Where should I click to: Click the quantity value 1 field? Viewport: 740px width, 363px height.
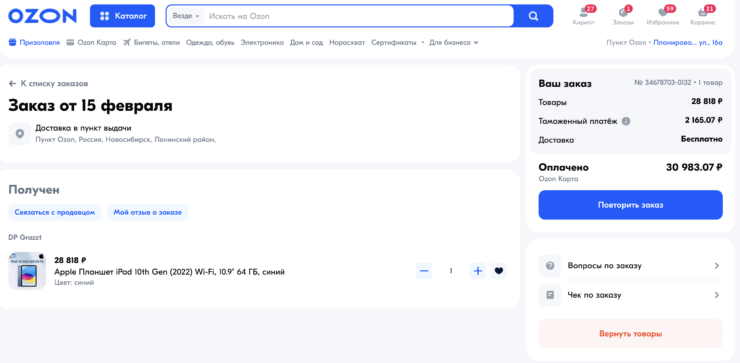pos(451,271)
